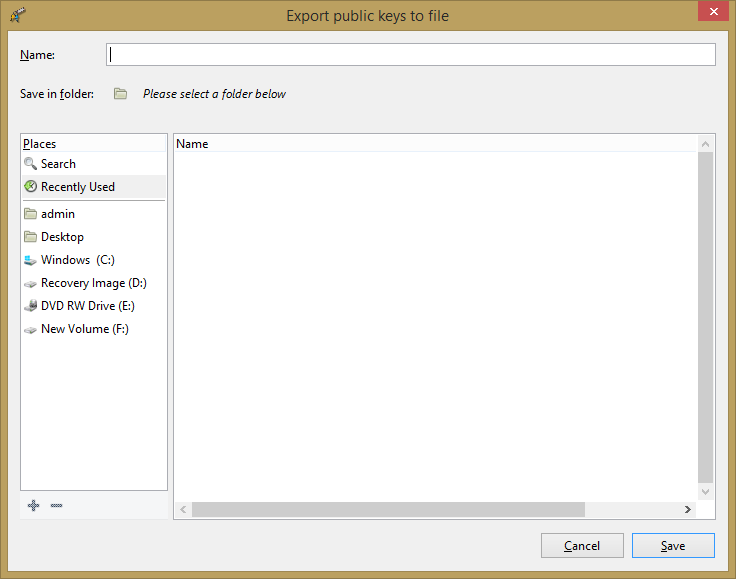Click the Recently Used clock icon
The image size is (736, 579).
[x=31, y=187]
